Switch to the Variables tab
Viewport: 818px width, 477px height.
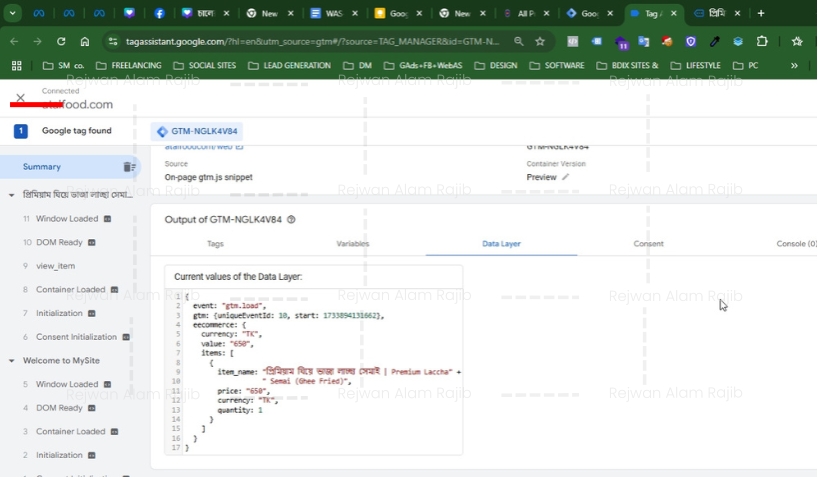point(352,244)
